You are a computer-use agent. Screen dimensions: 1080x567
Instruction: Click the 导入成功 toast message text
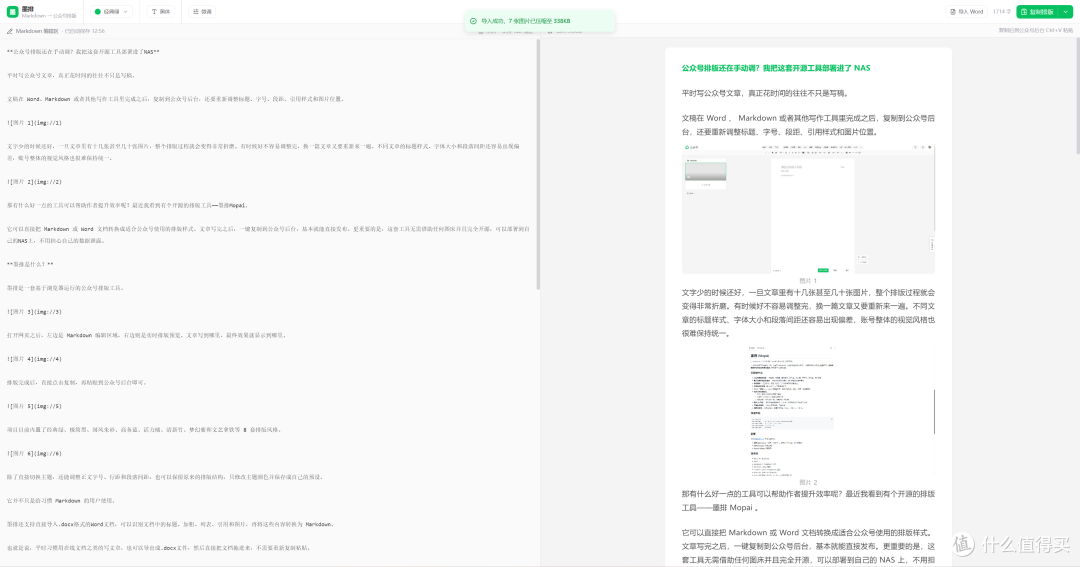(x=526, y=21)
